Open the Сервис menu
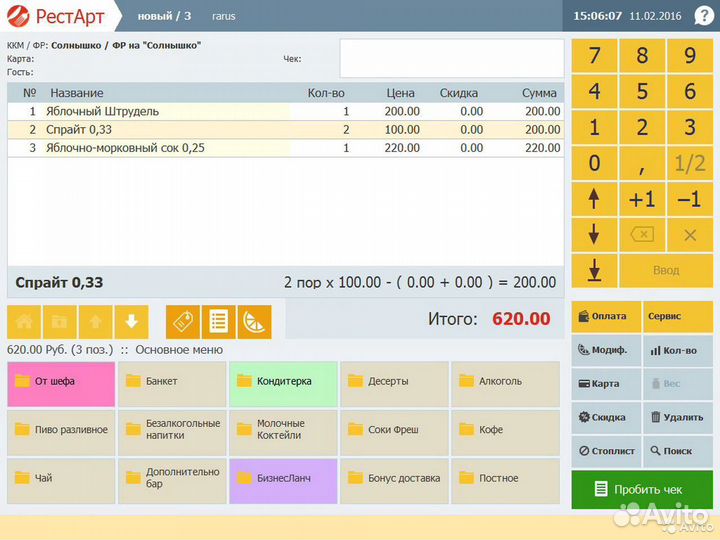720x540 pixels. [x=678, y=316]
